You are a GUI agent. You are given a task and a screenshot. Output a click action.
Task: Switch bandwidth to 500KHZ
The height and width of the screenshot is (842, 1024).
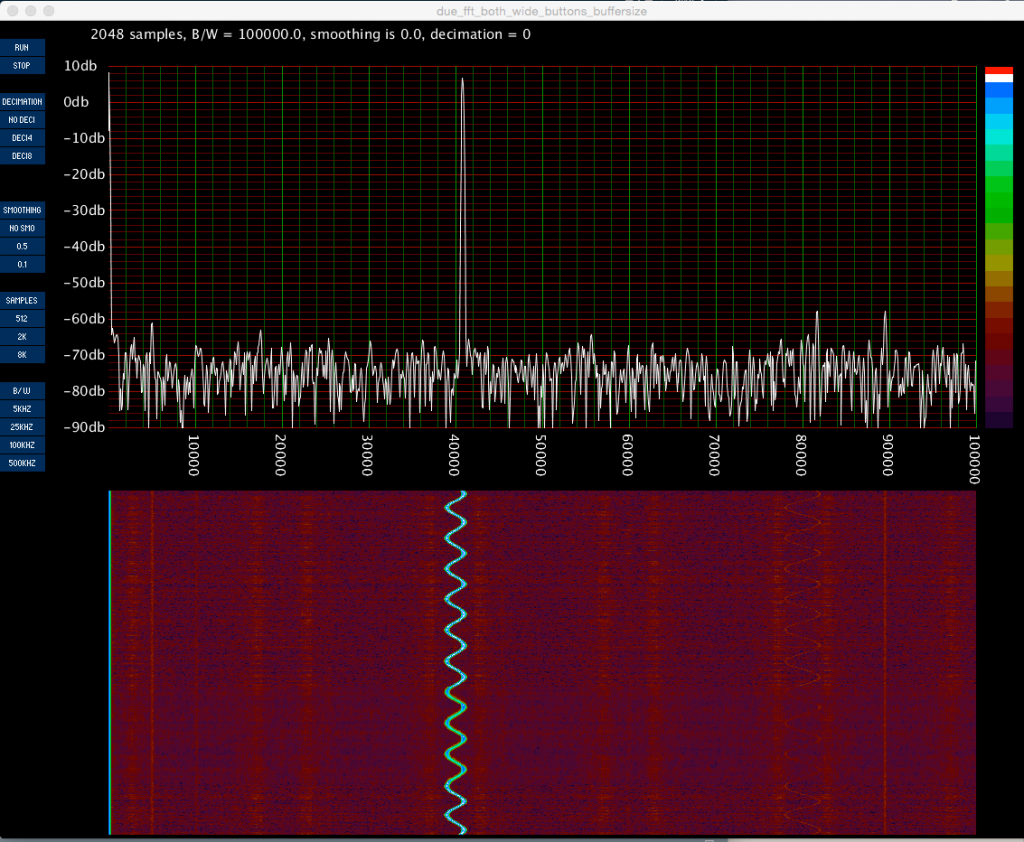coord(22,462)
